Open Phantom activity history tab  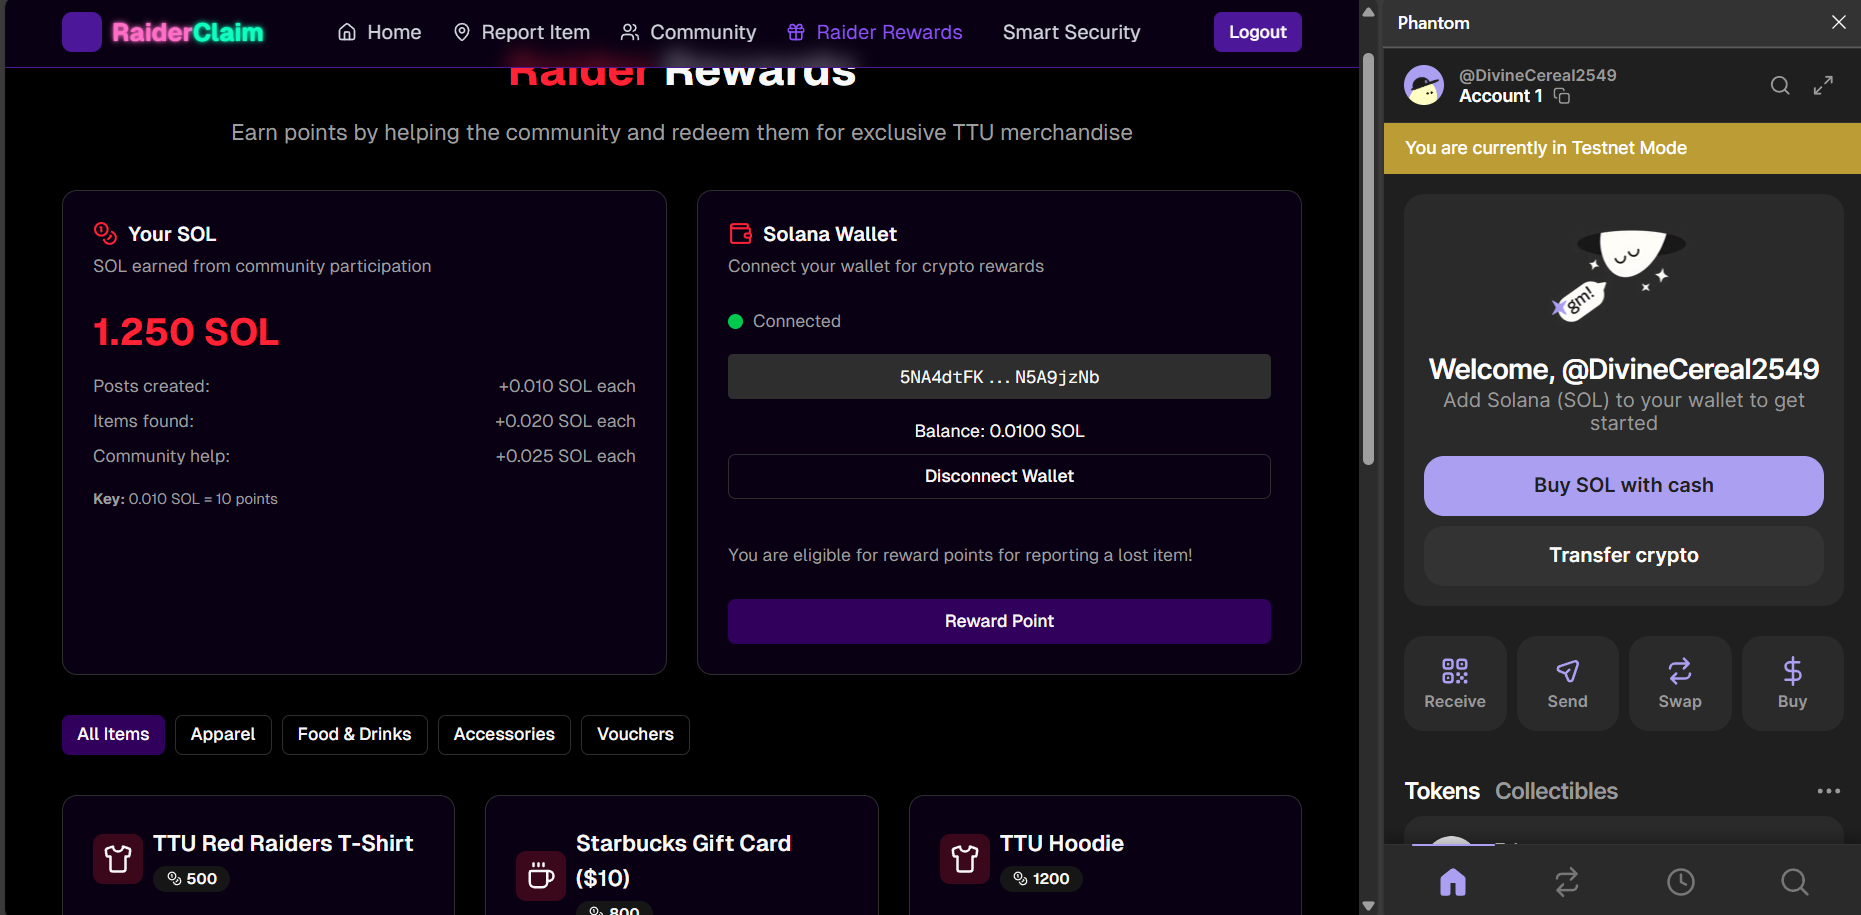1681,882
